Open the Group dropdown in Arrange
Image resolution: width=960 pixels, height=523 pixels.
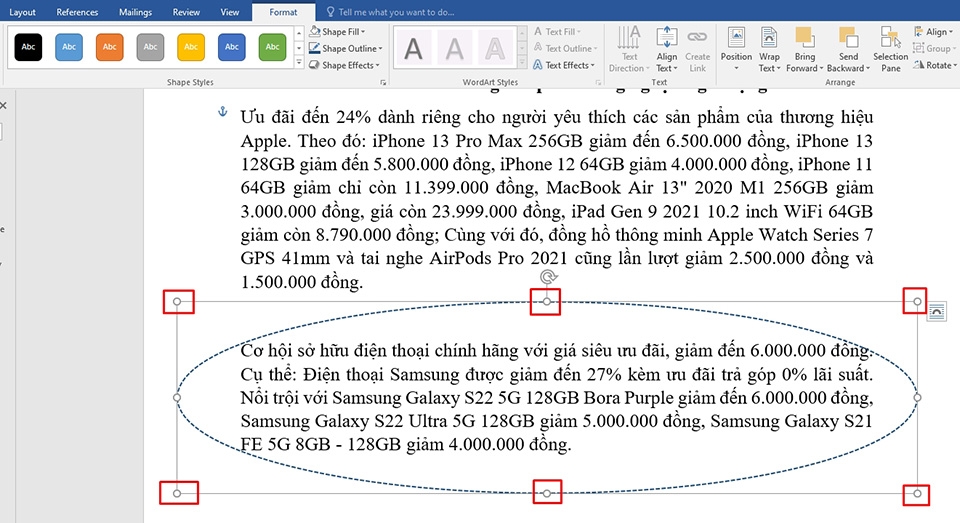934,48
